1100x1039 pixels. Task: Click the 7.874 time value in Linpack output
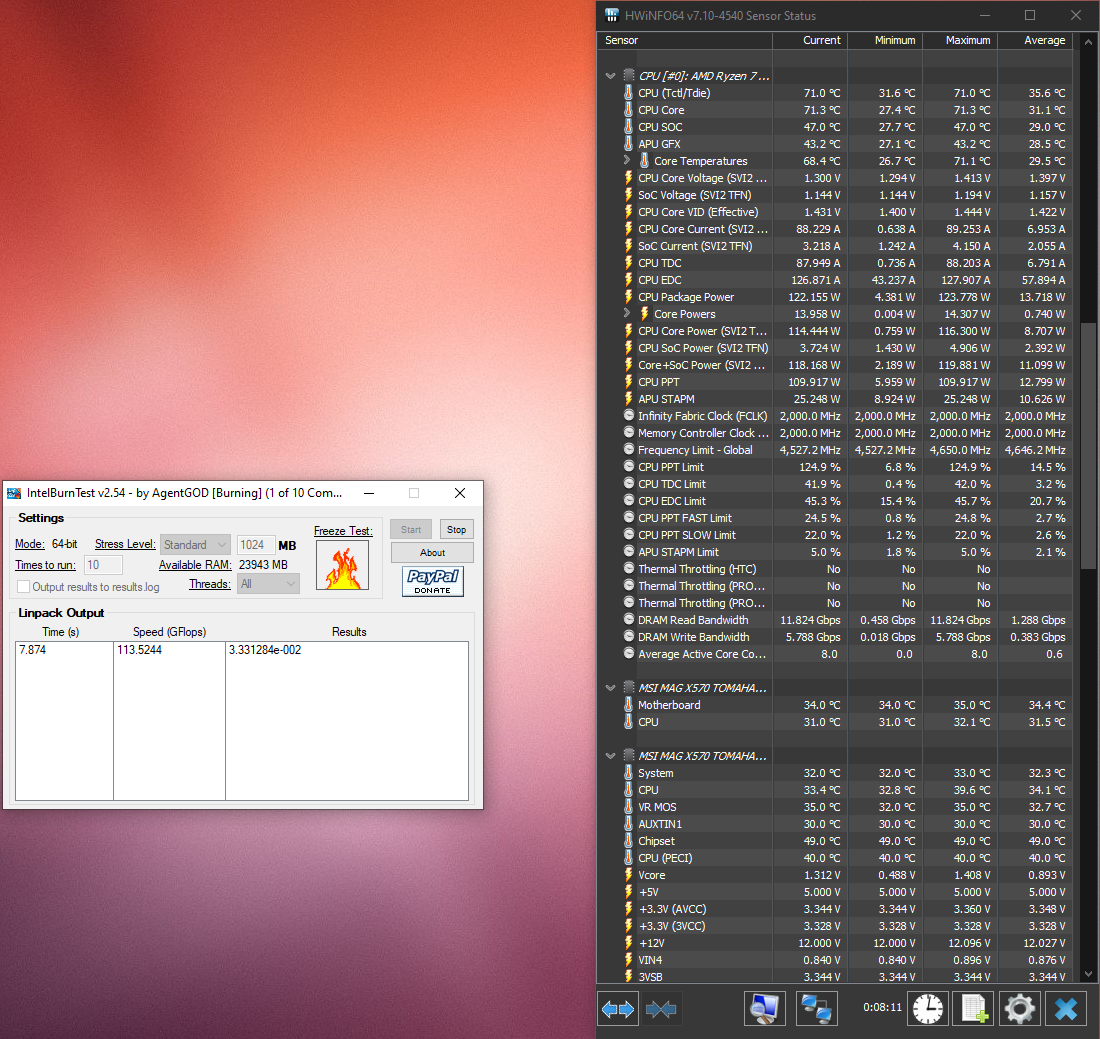32,650
